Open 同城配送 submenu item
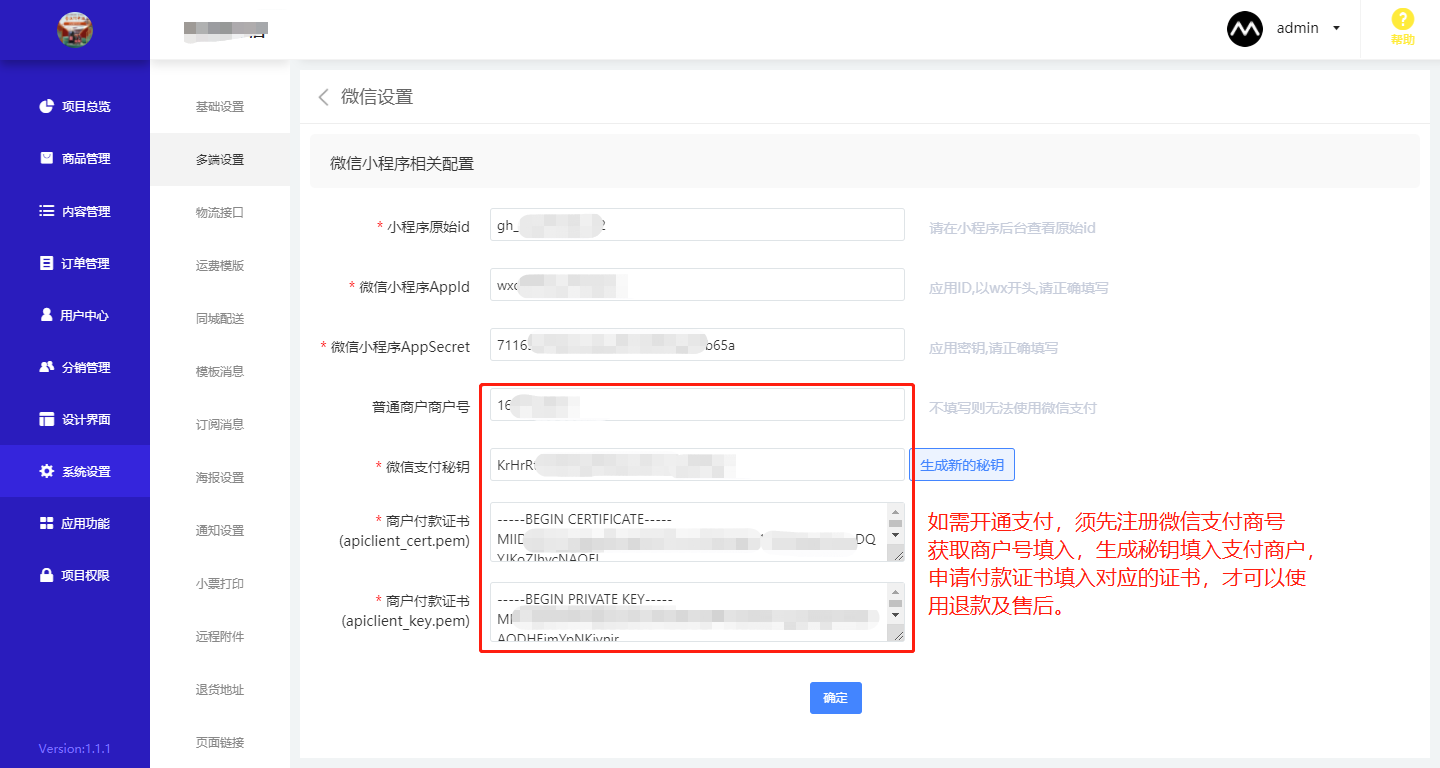Image resolution: width=1440 pixels, height=768 pixels. pos(220,319)
